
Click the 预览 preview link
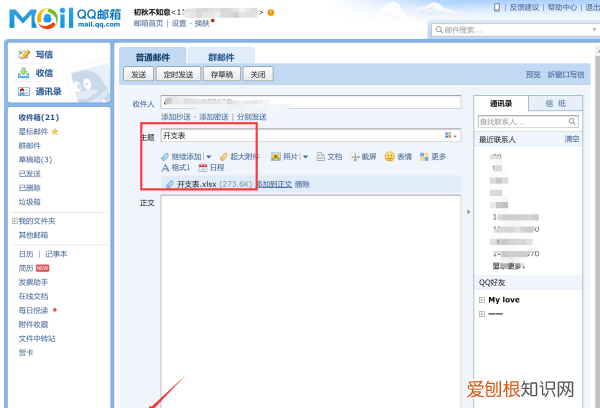click(x=533, y=75)
